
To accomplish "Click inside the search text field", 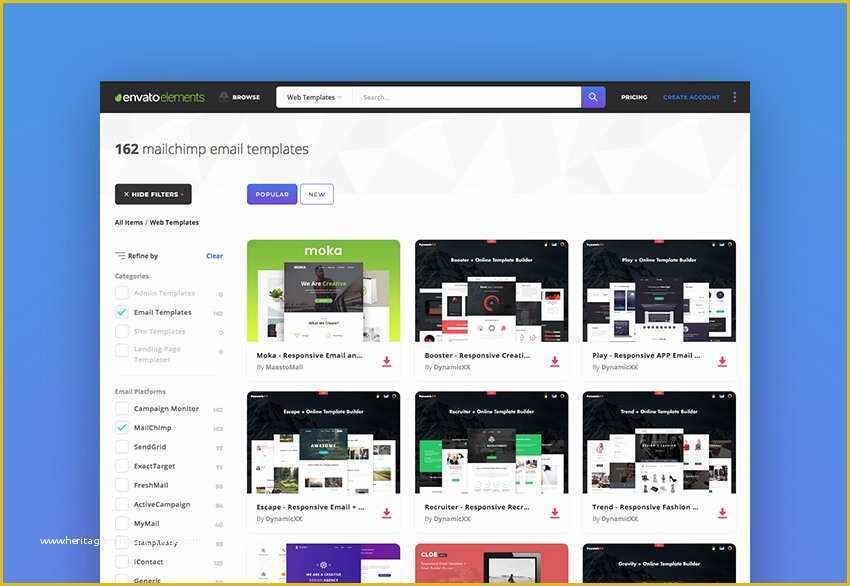I will (x=467, y=98).
